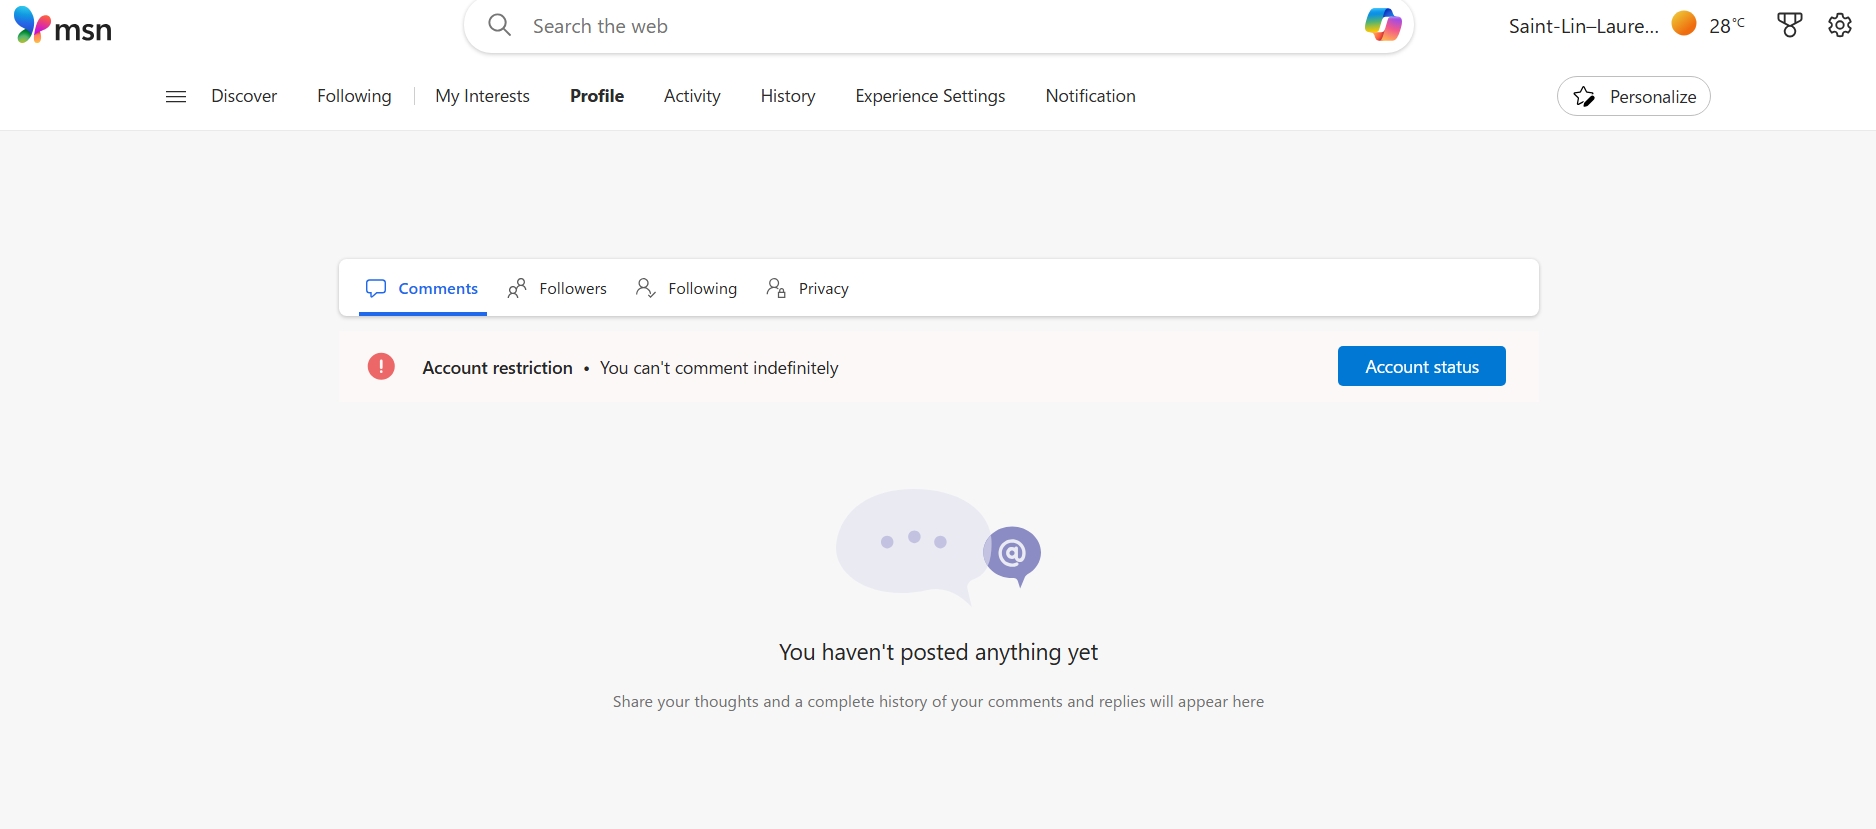This screenshot has width=1876, height=829.
Task: Click 'You can't comment indefinitely' text
Action: [719, 368]
